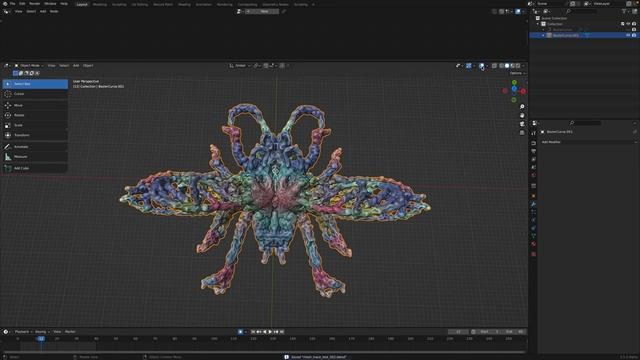
Task: Switch perspective/orthographic grid icon
Action: click(x=522, y=133)
